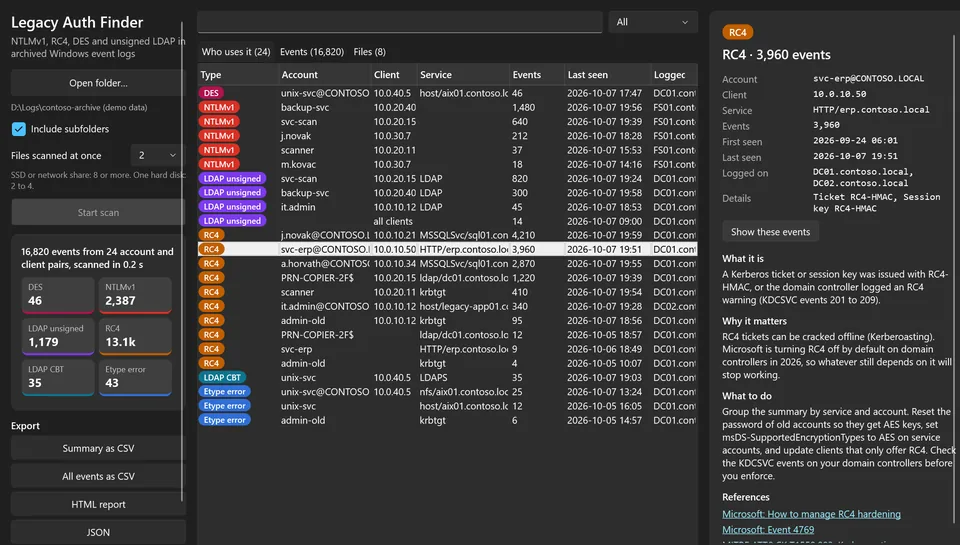
Task: Click the LDAP CBT summary card
Action: 58,377
